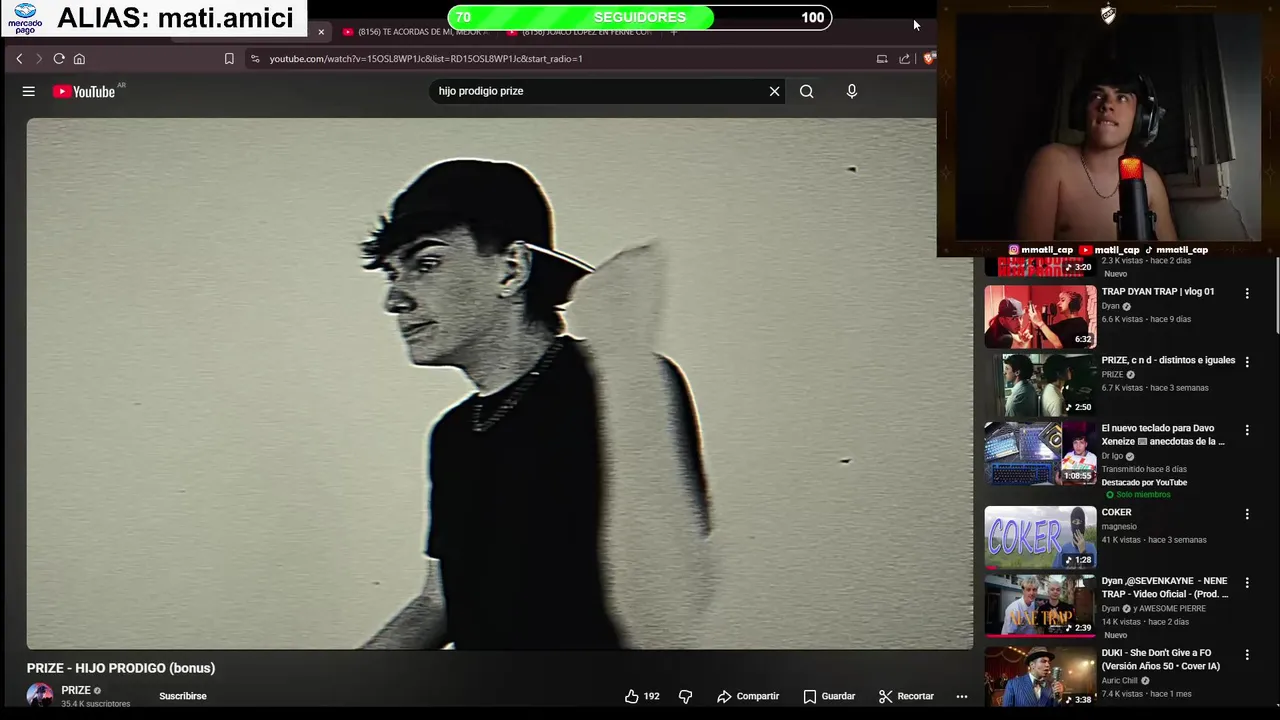Open the Brave shields icon
This screenshot has height=720, width=1280.
click(x=928, y=59)
